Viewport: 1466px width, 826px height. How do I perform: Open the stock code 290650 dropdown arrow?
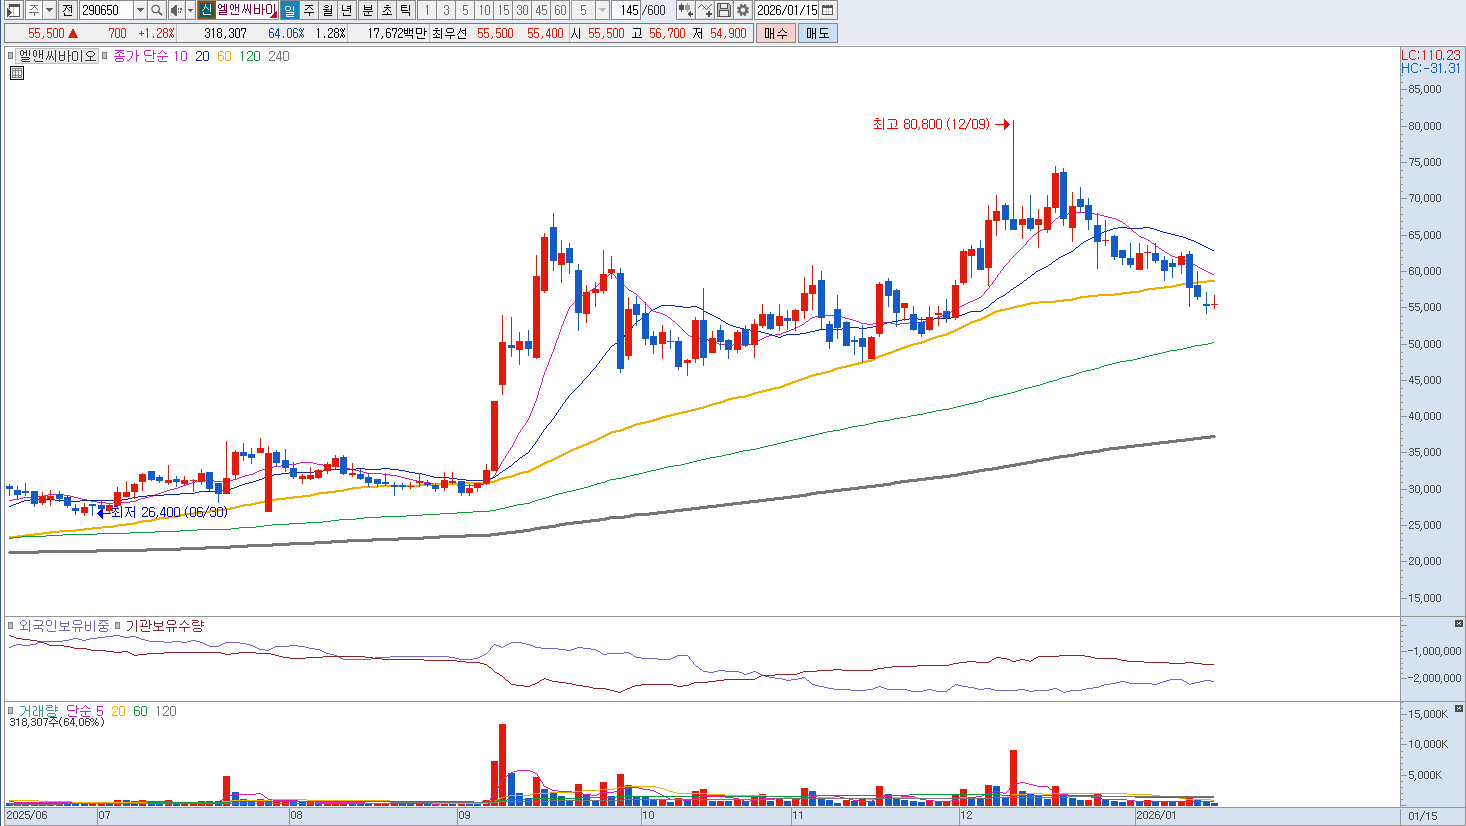point(140,10)
